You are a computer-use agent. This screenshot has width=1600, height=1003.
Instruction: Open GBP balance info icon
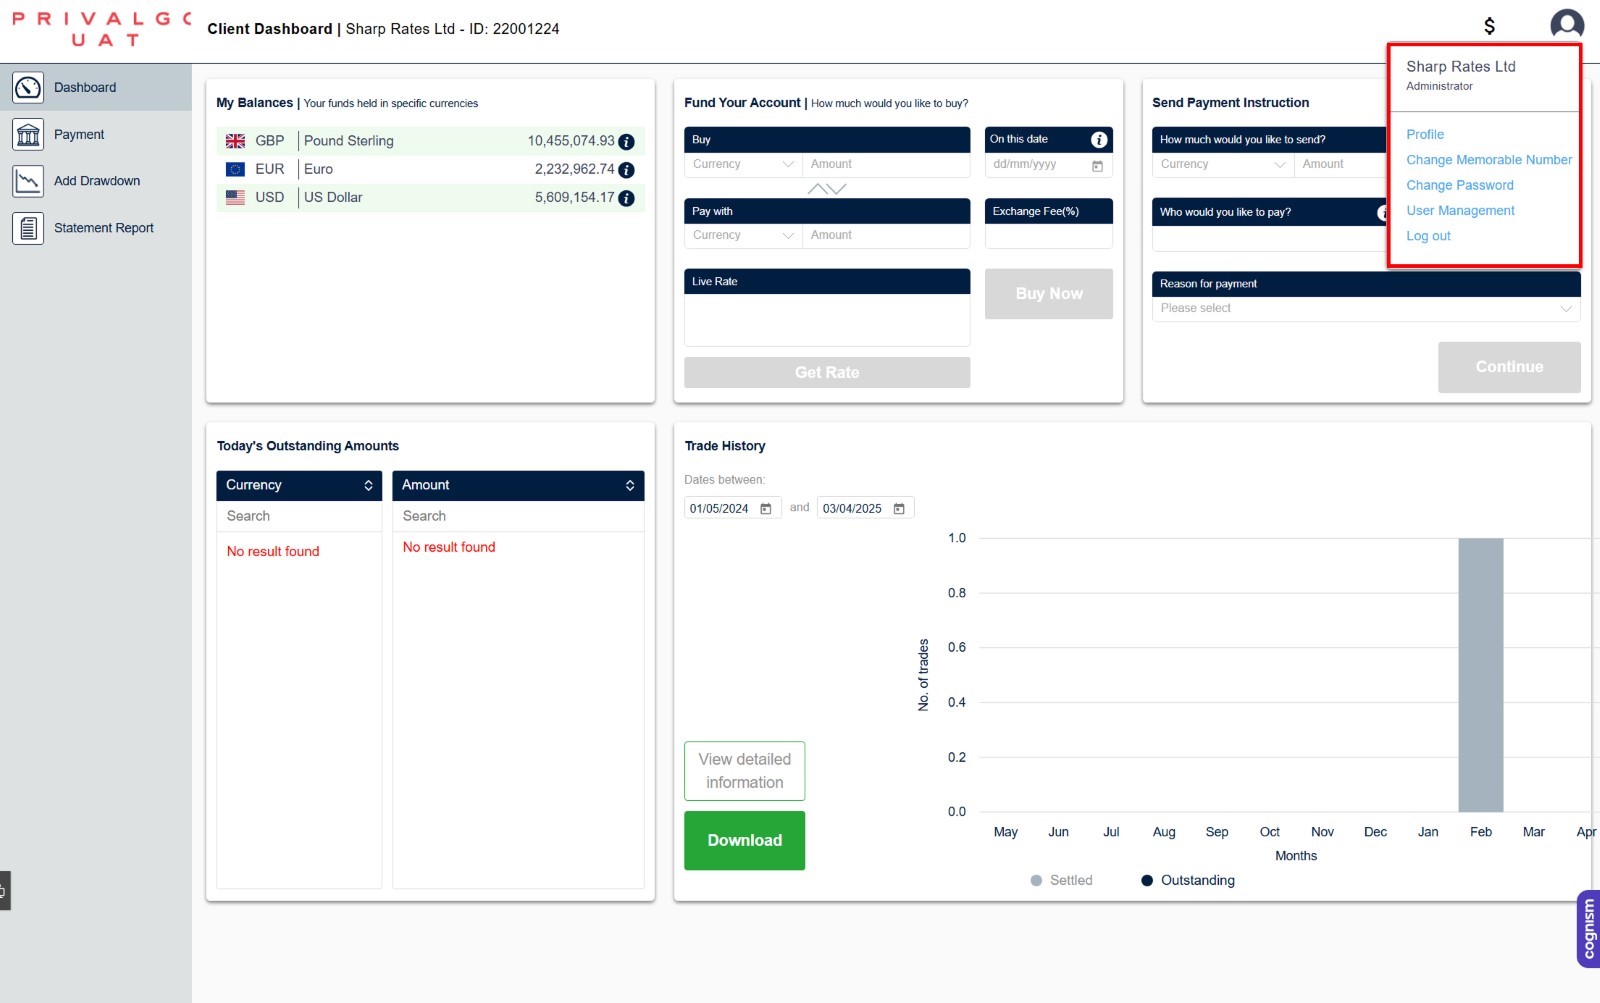[627, 142]
